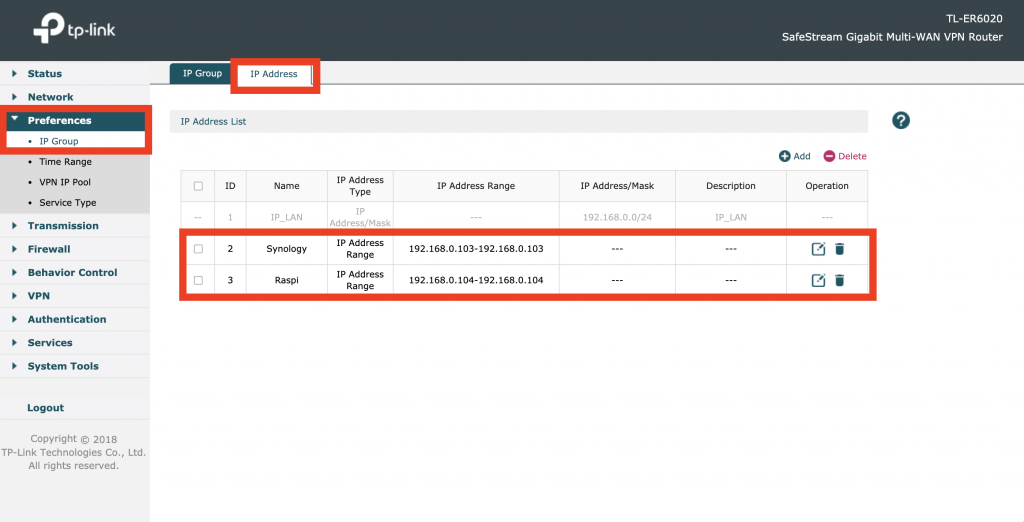Click the edit icon for Synology entry
The height and width of the screenshot is (522, 1024).
coord(818,248)
